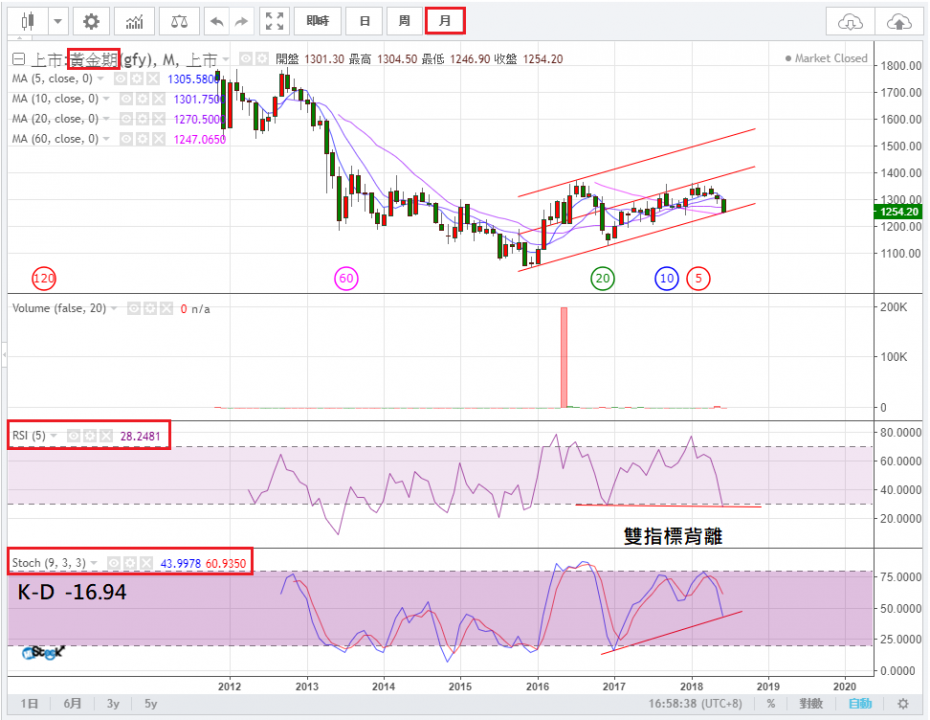
Task: Click the compare symbols scale icon
Action: tap(179, 22)
